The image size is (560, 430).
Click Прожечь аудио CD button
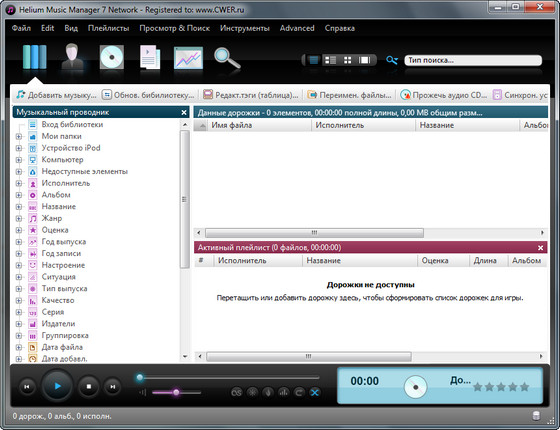tap(444, 95)
